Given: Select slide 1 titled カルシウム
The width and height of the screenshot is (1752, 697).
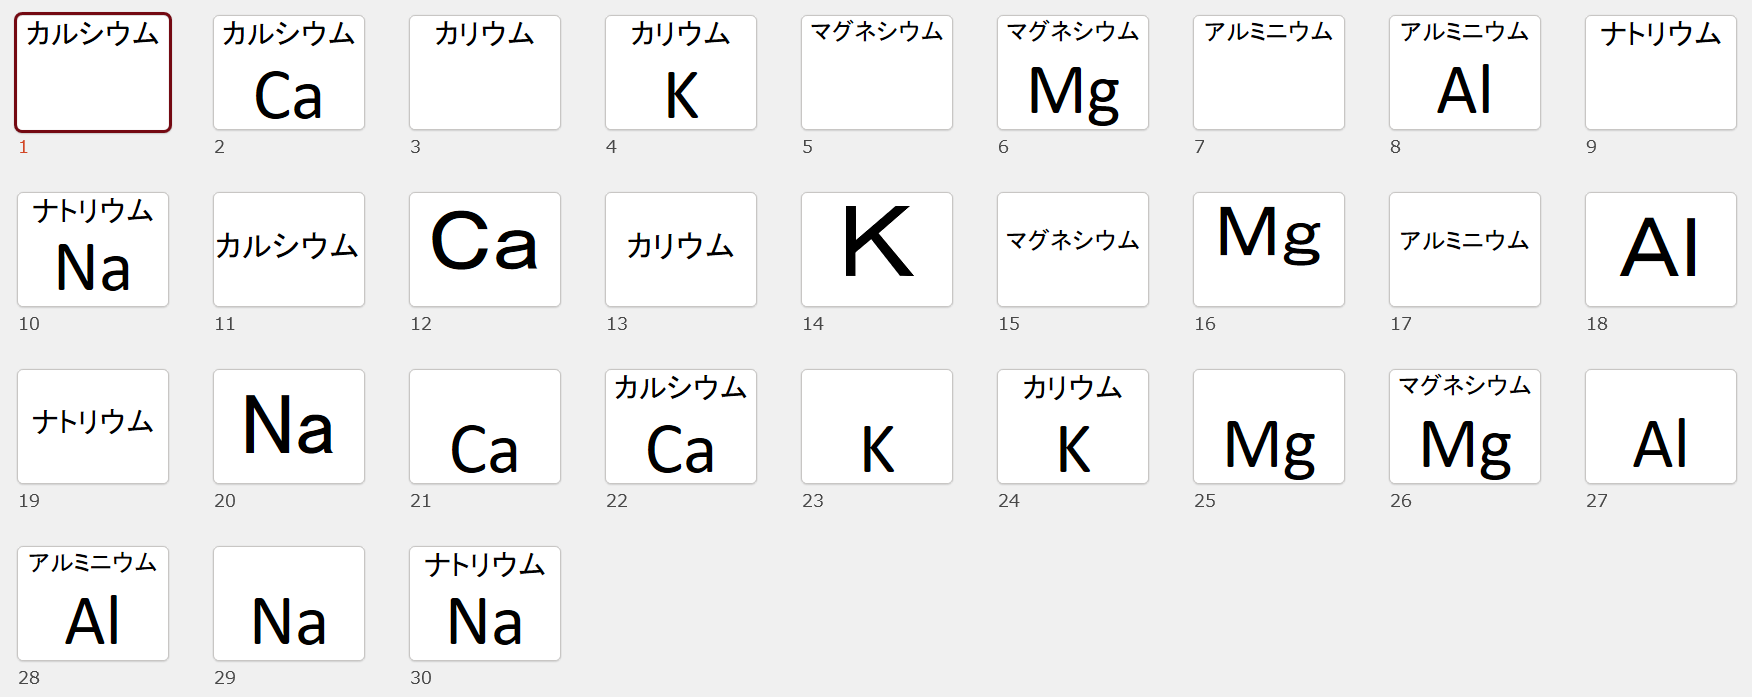Looking at the screenshot, I should [x=93, y=73].
